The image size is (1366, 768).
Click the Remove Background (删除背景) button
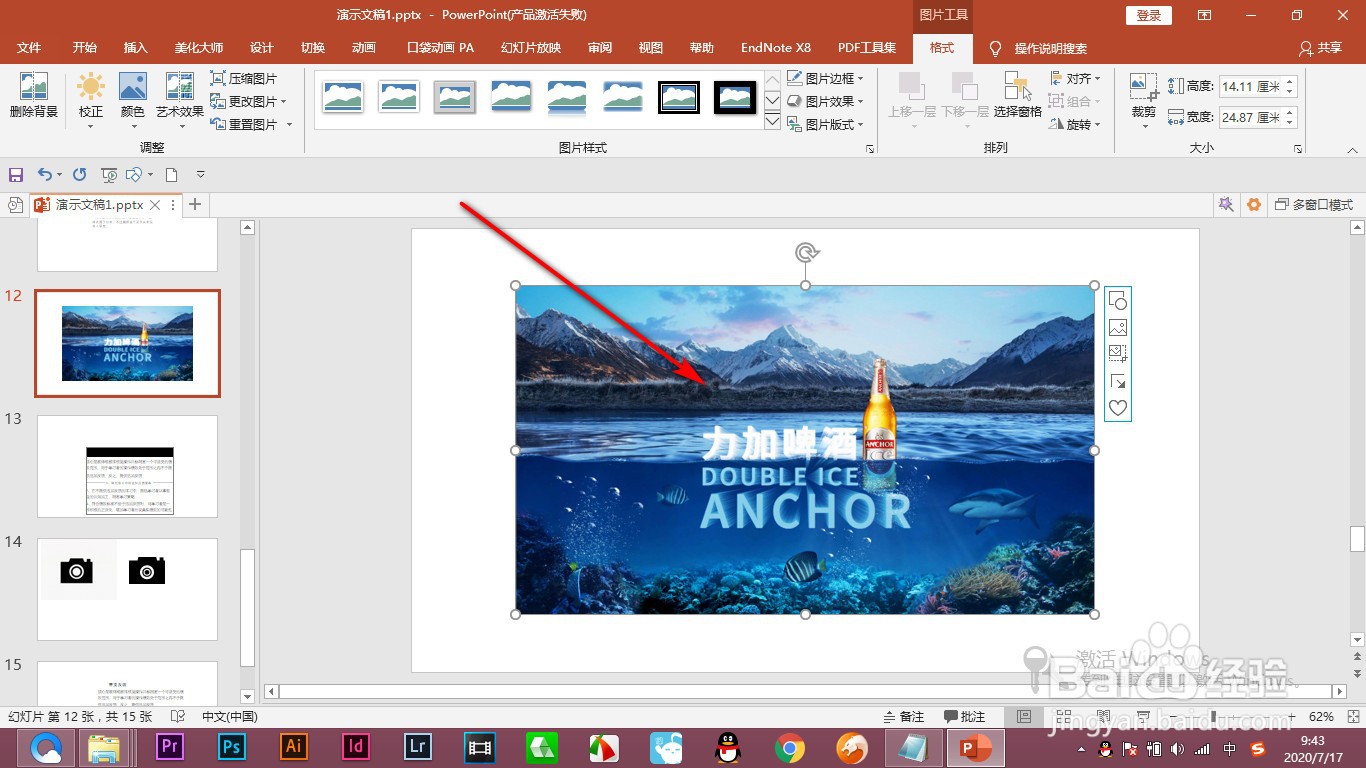34,96
